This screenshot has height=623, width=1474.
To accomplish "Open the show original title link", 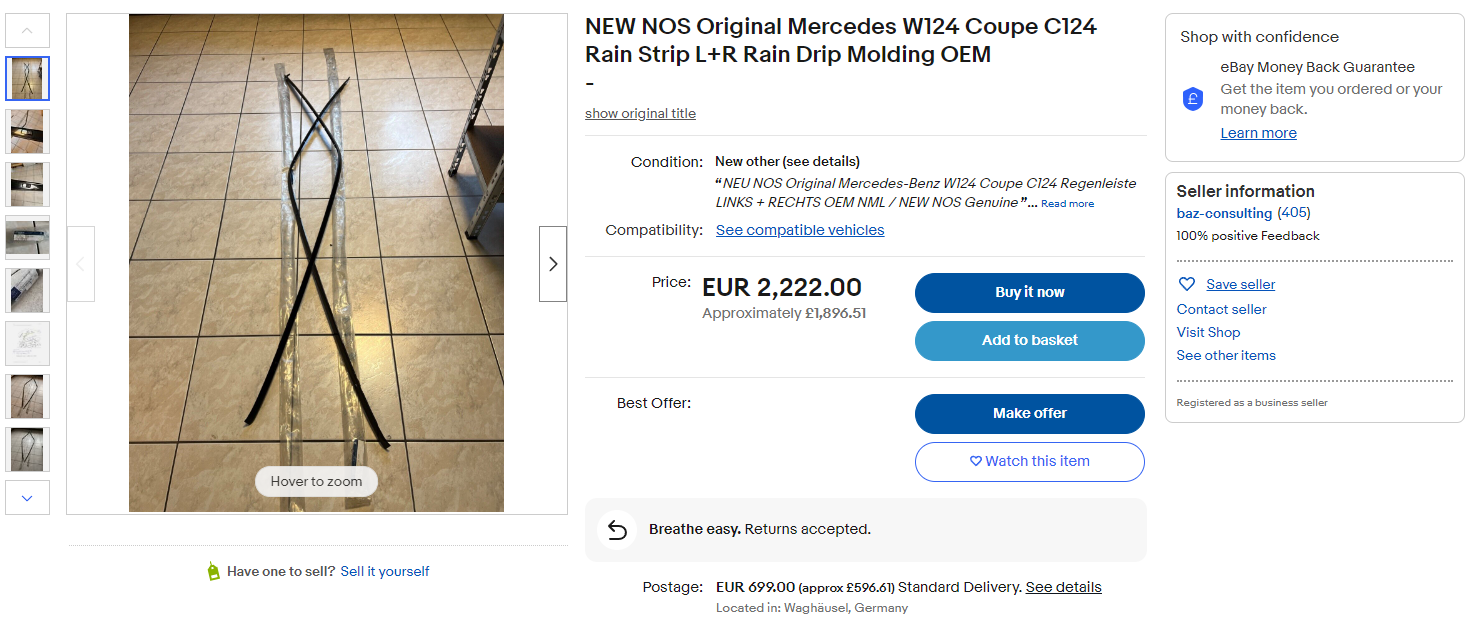I will pos(640,114).
